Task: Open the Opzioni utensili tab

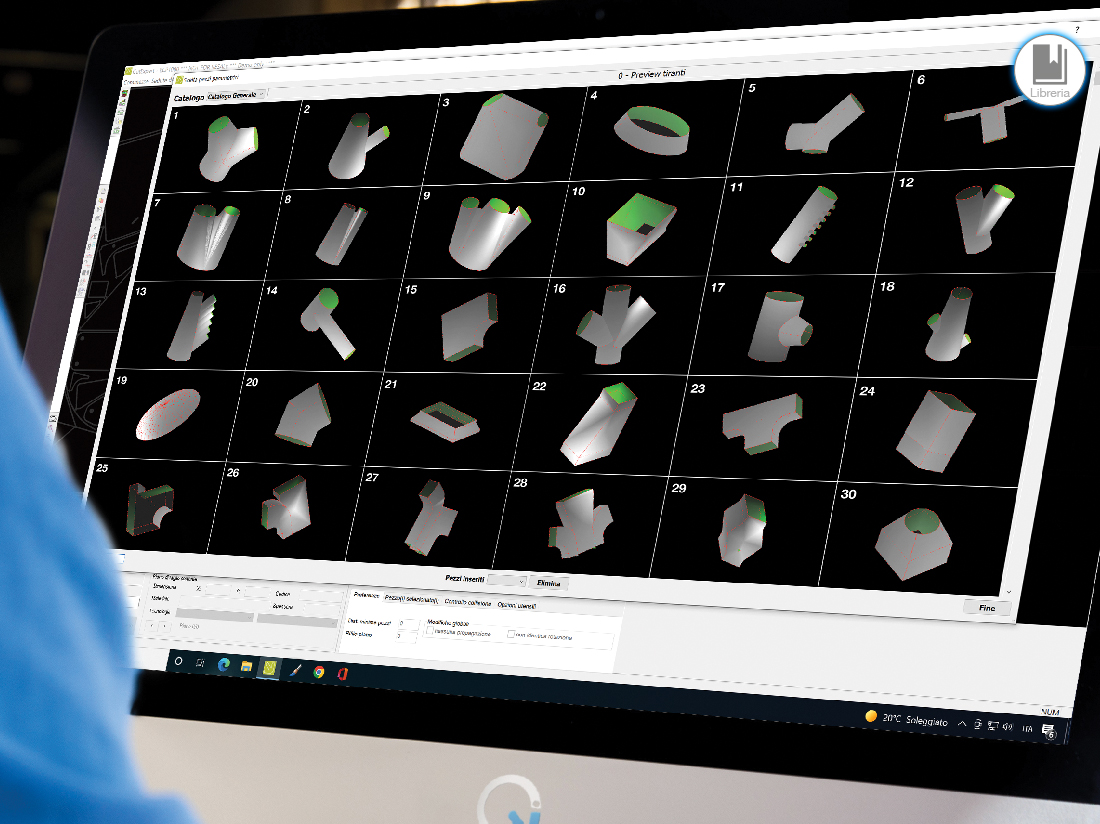Action: pos(517,605)
